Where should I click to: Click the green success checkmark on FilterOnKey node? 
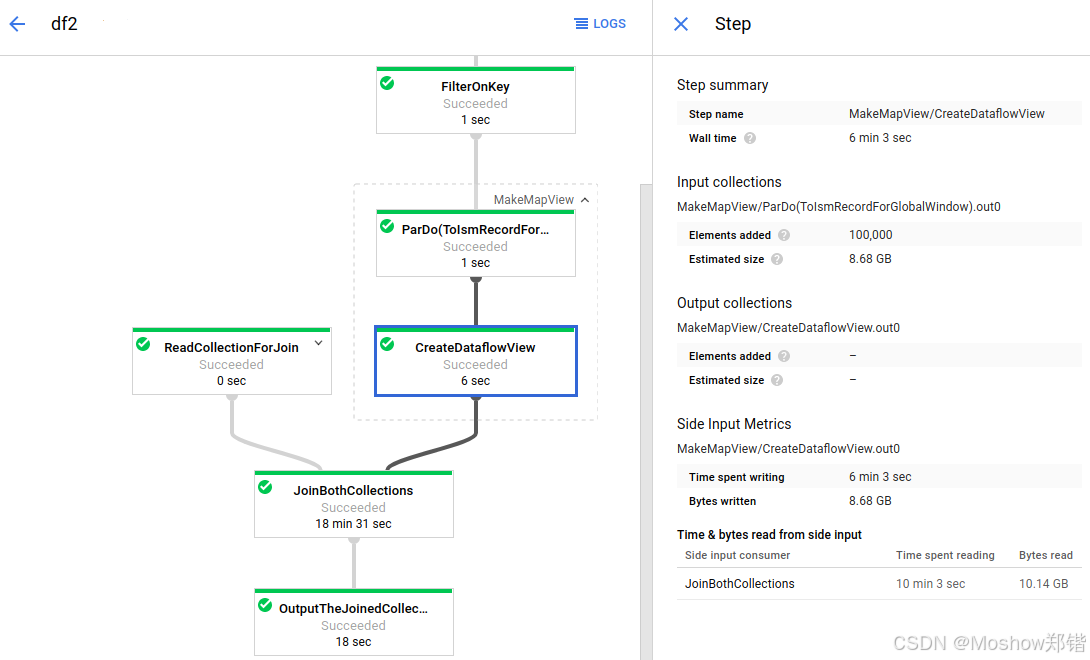tap(387, 84)
